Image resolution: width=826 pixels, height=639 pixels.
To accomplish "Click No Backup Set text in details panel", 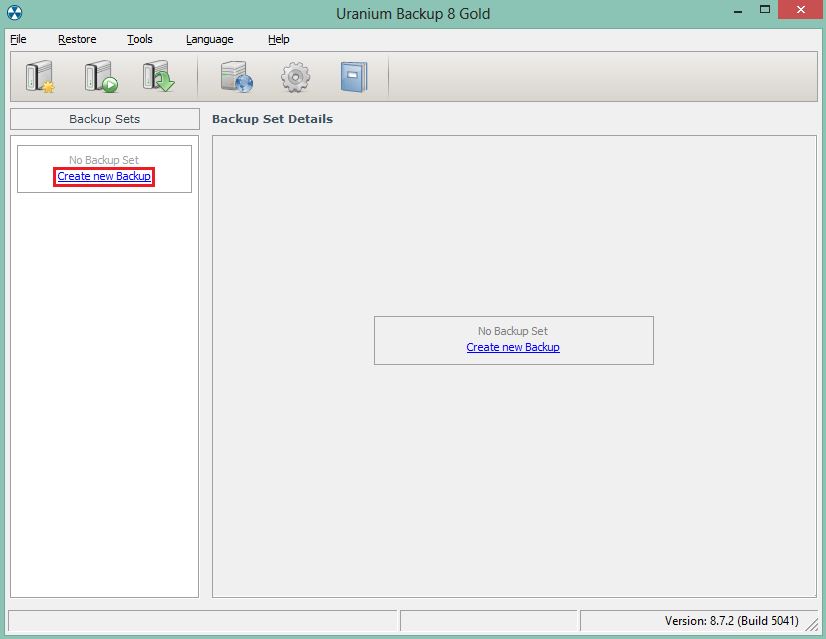I will (x=513, y=331).
